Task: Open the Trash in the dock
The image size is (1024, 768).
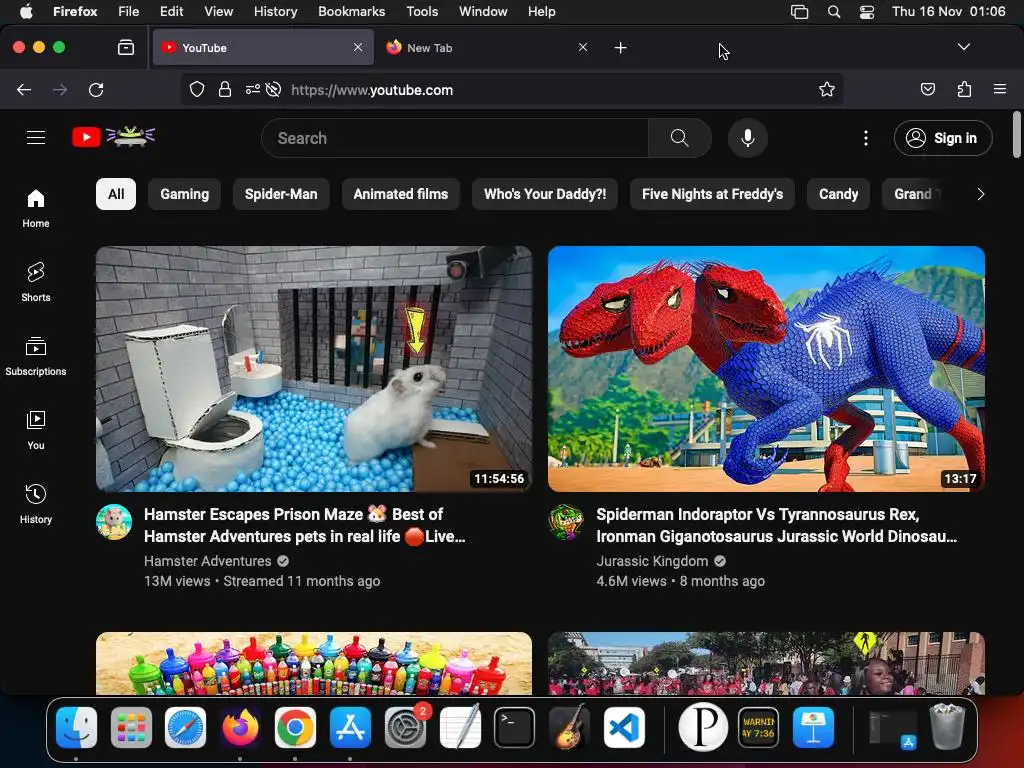Action: pyautogui.click(x=947, y=726)
